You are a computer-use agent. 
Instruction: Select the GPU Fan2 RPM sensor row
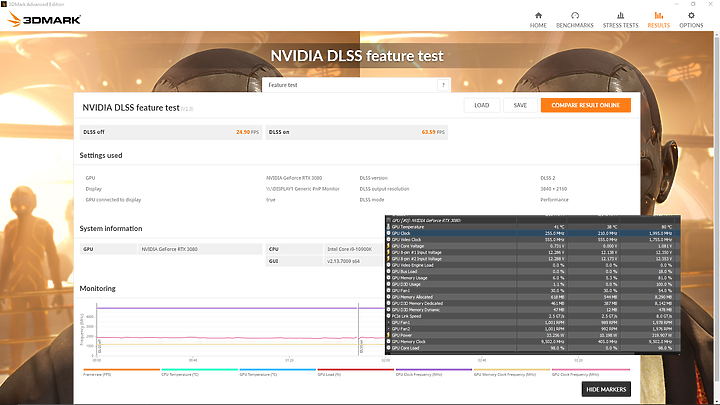(533, 329)
